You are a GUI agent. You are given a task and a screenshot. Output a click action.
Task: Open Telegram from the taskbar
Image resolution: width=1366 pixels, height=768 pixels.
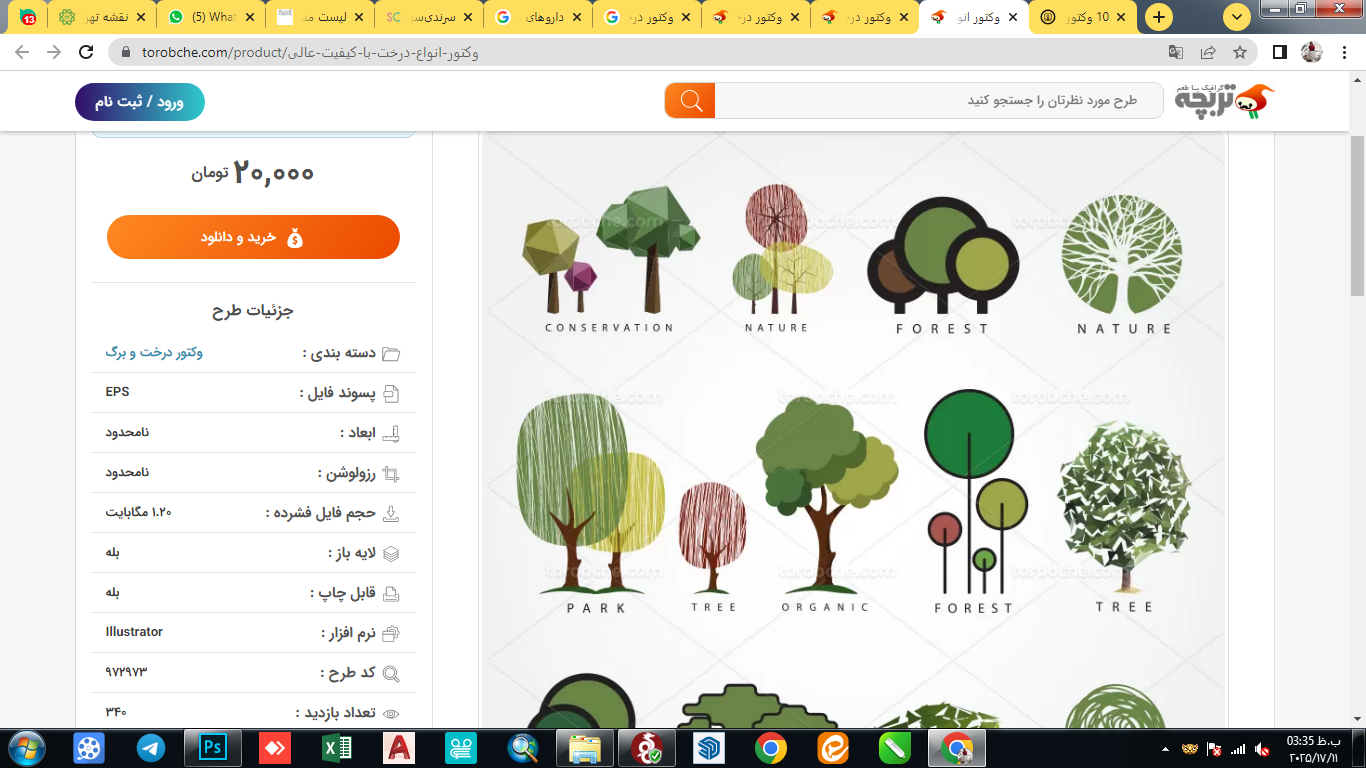(151, 747)
